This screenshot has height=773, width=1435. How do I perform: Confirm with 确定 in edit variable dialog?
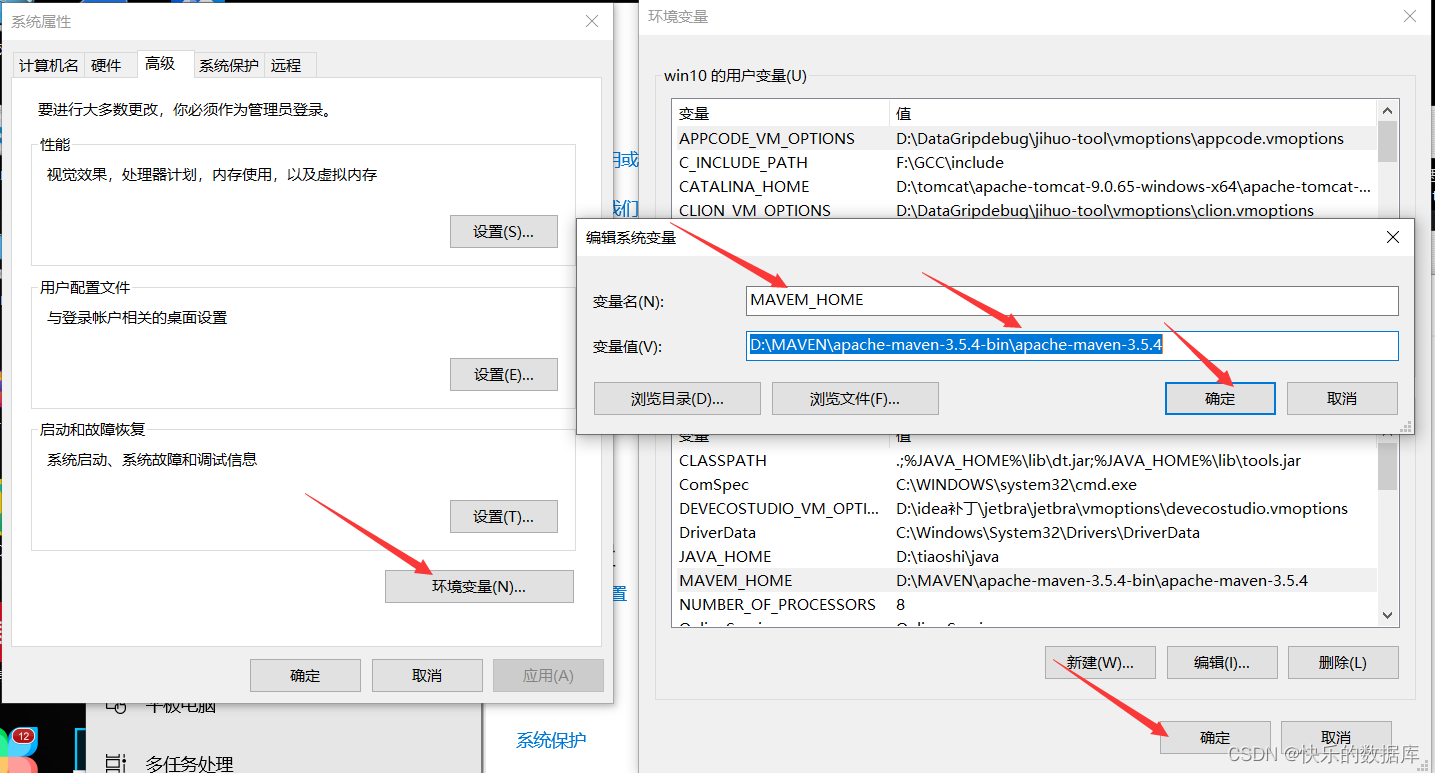[1220, 398]
